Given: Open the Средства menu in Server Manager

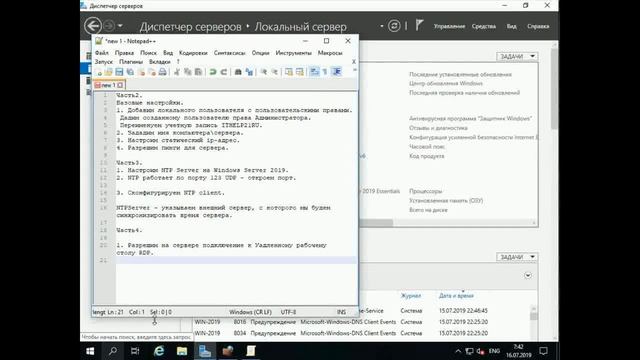Looking at the screenshot, I should coord(484,27).
